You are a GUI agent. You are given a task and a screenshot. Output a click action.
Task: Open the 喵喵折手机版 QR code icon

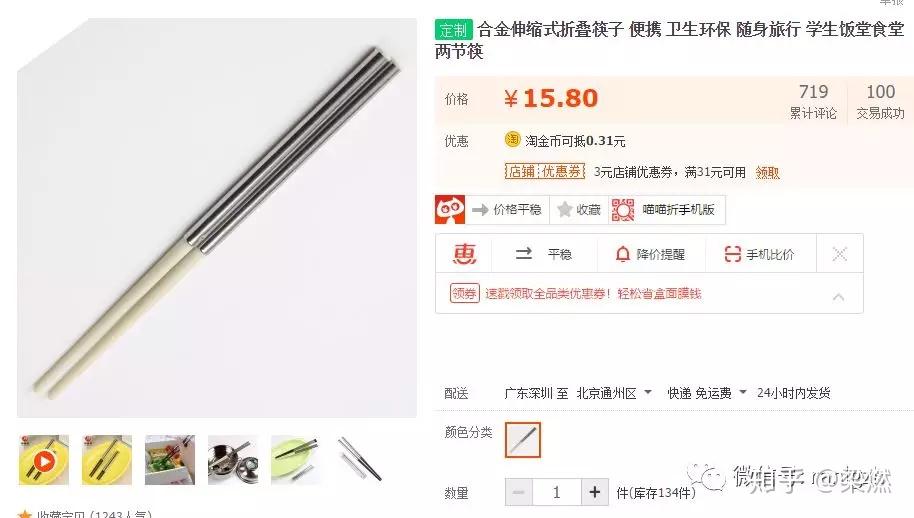click(x=623, y=210)
